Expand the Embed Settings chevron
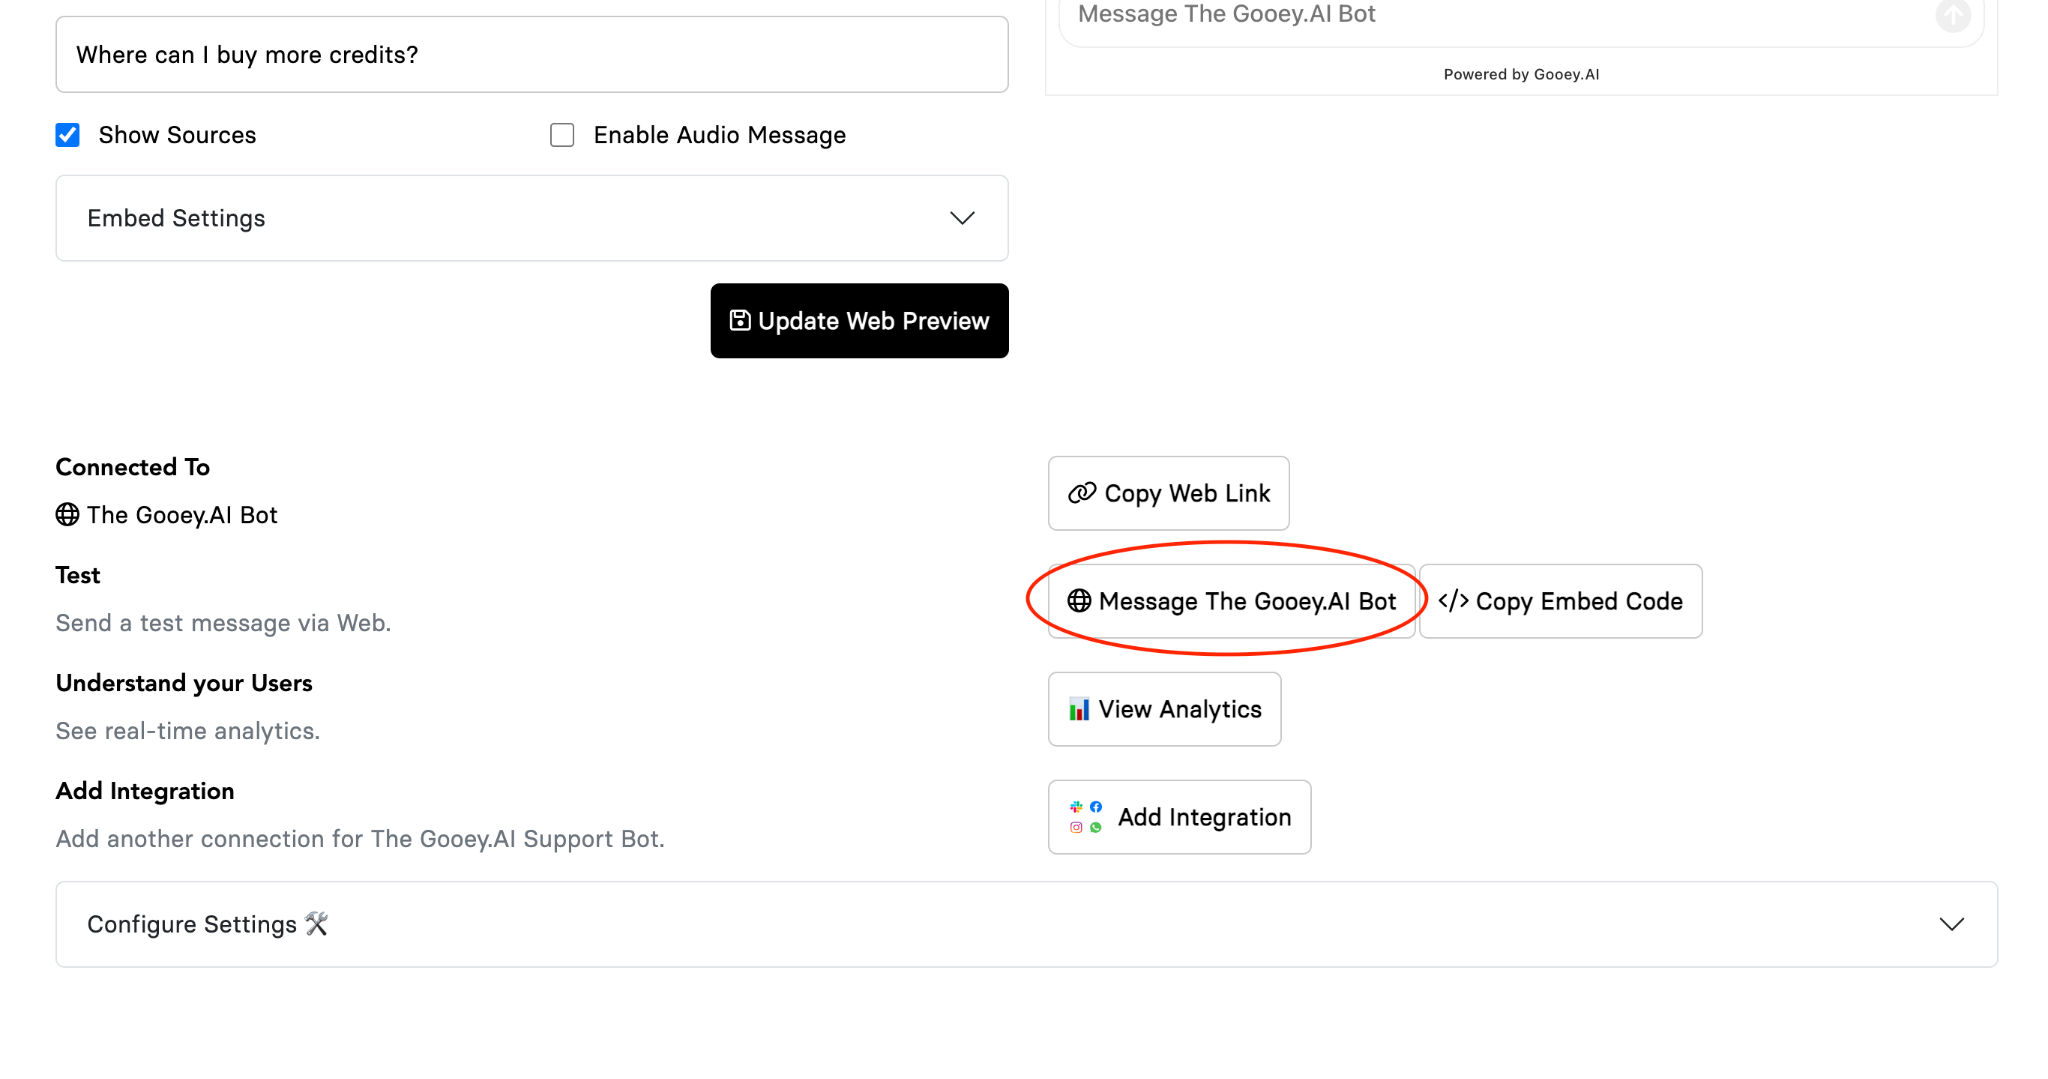 point(962,218)
